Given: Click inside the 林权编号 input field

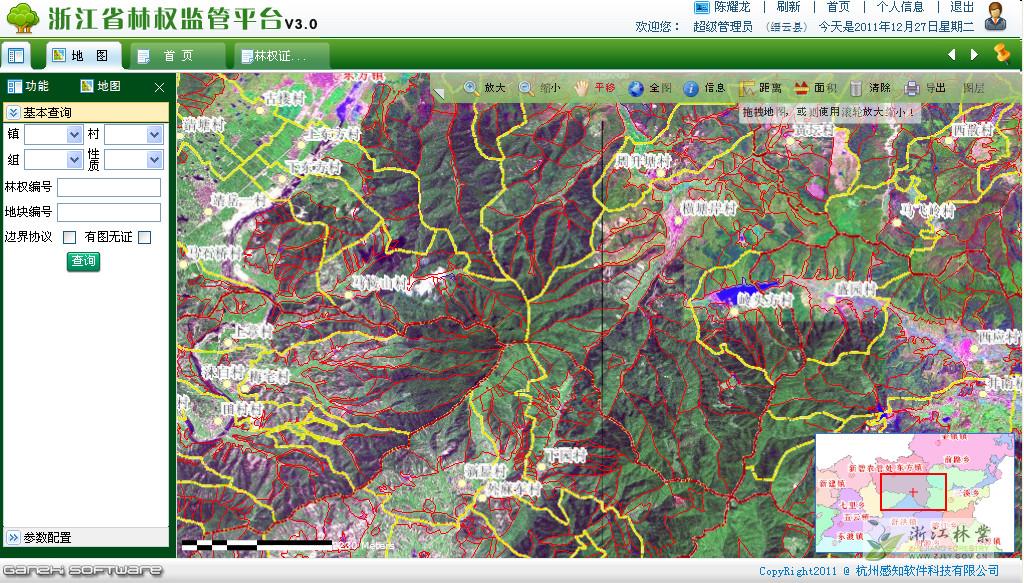Looking at the screenshot, I should 109,187.
